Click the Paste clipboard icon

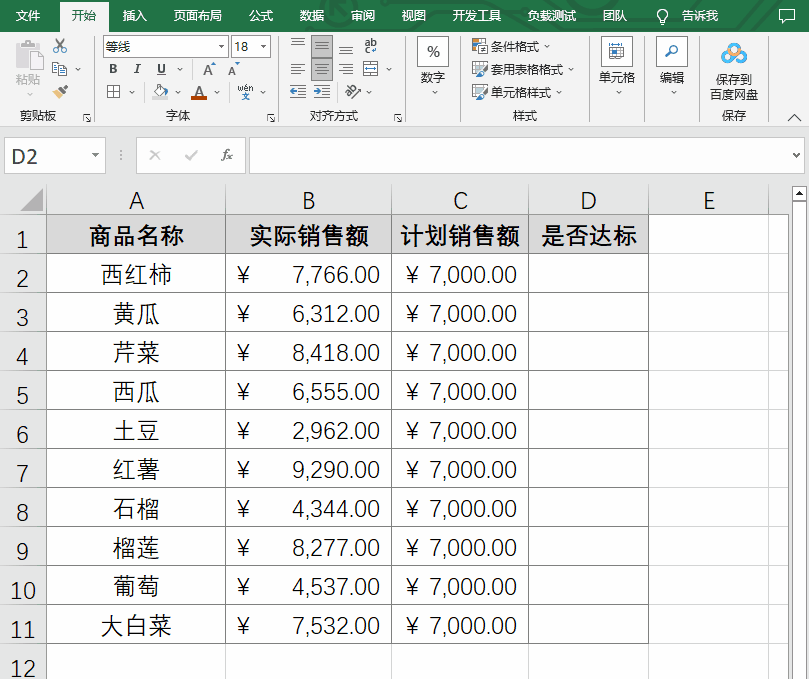tap(29, 55)
